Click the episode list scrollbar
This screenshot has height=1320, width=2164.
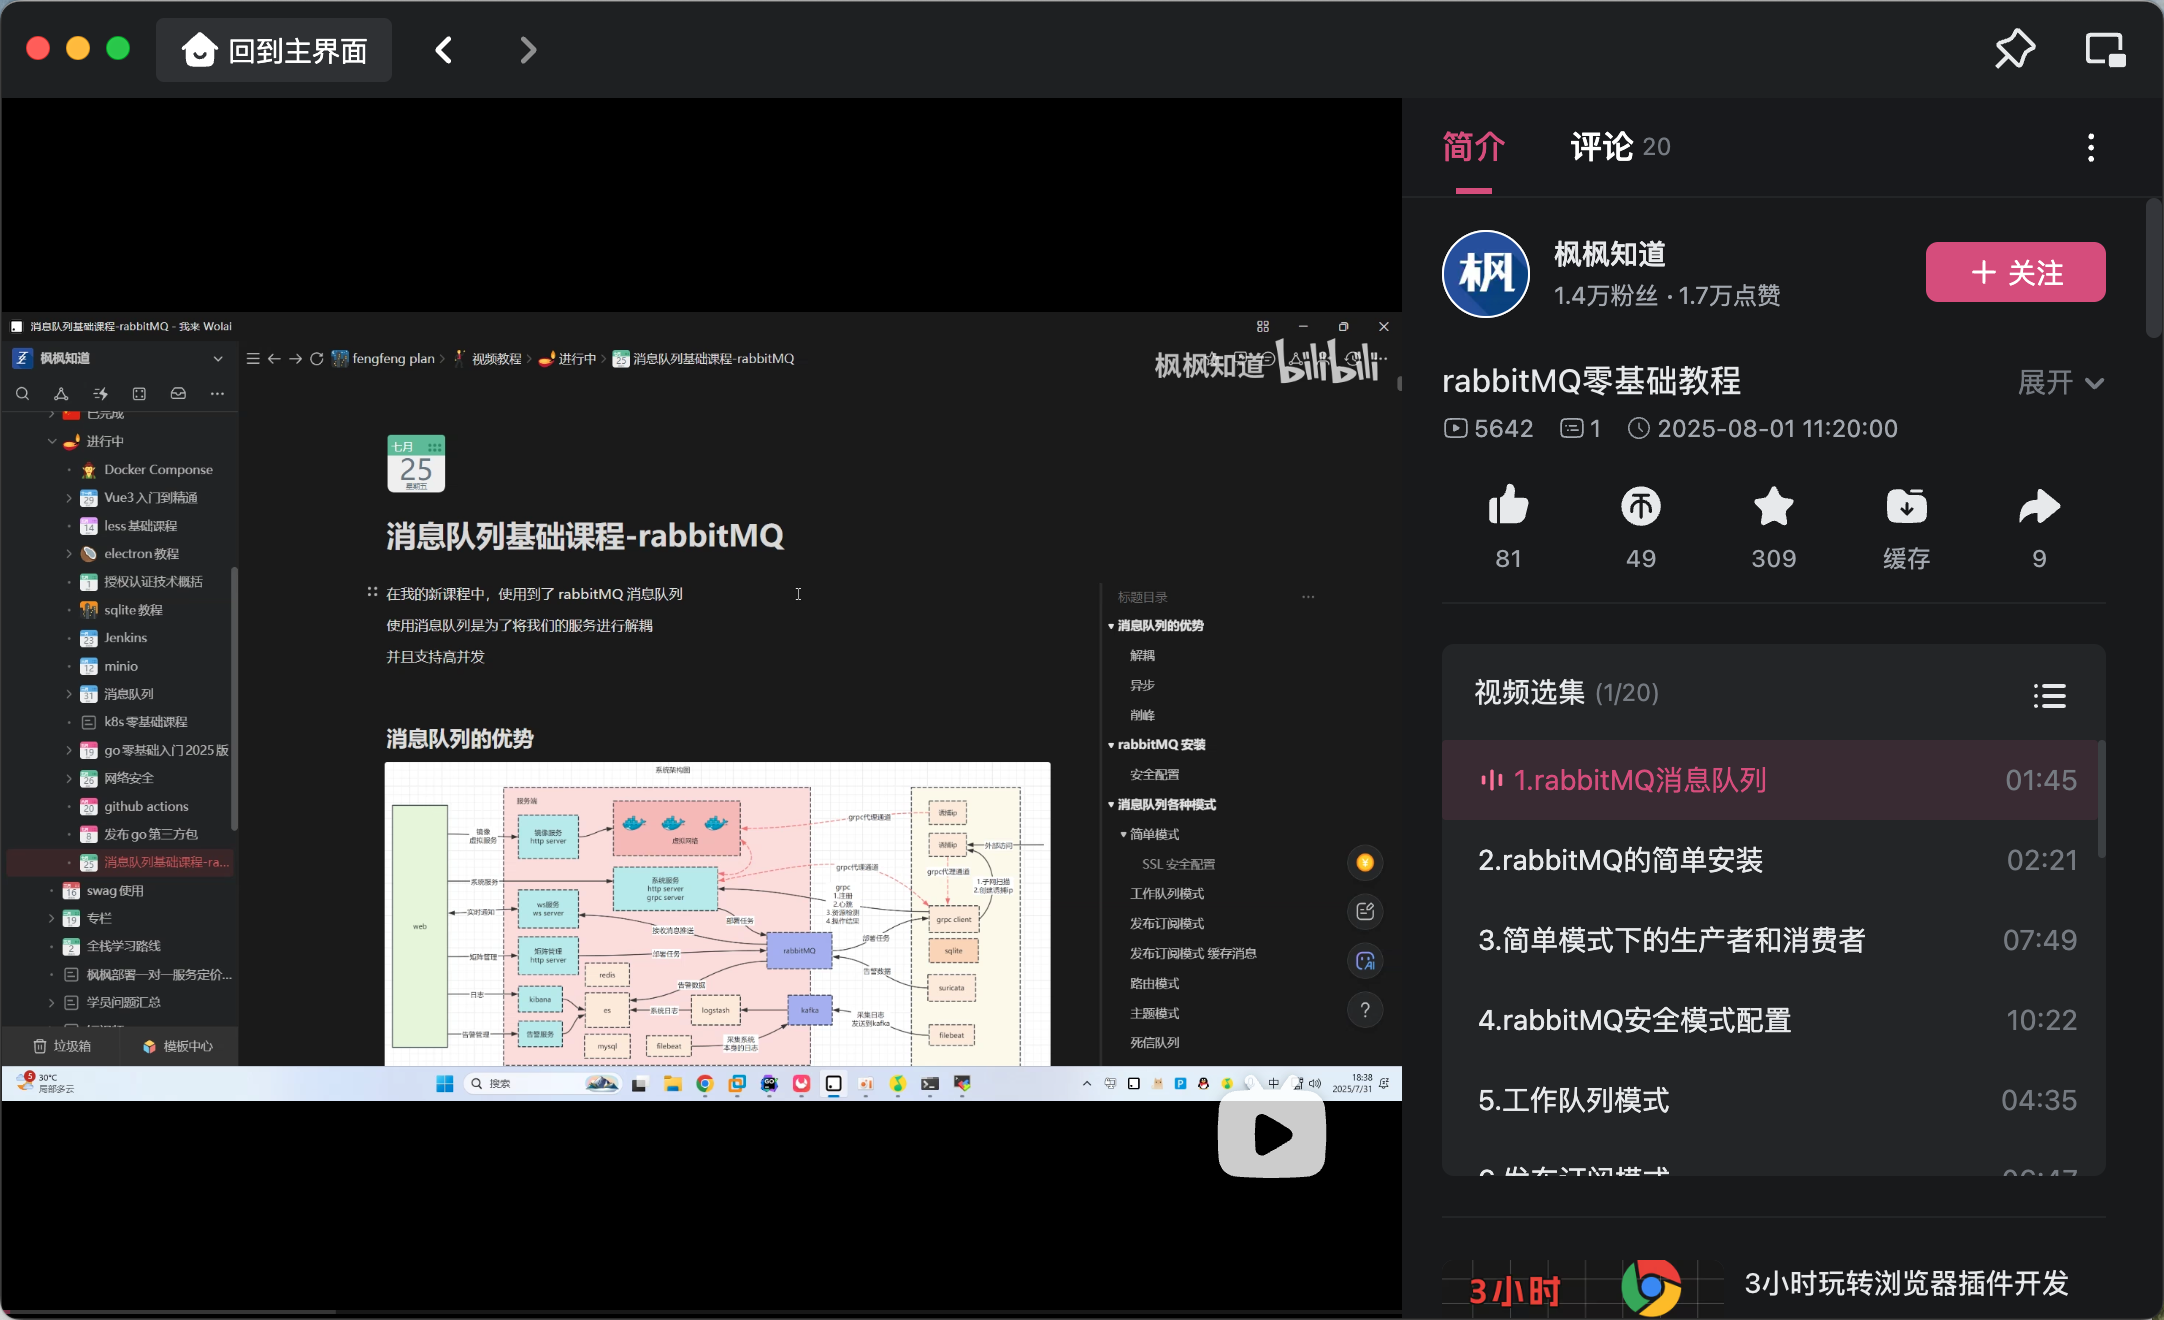coord(2101,800)
